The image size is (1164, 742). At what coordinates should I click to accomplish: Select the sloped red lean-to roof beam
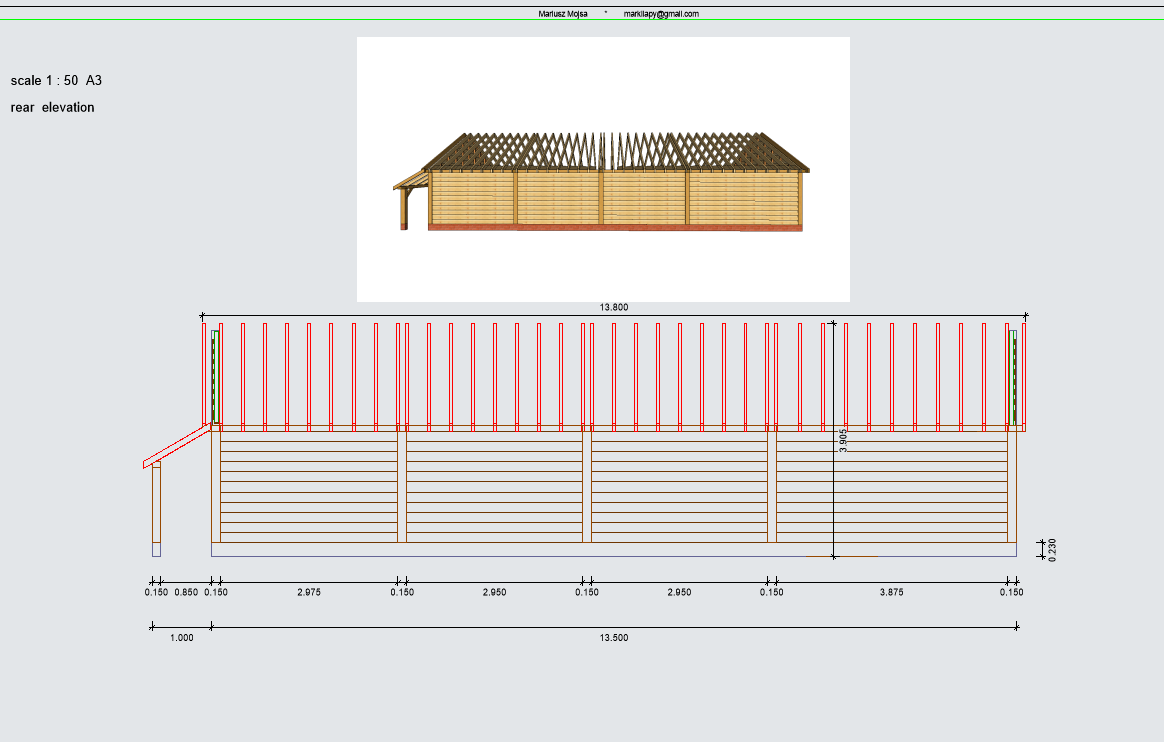178,447
